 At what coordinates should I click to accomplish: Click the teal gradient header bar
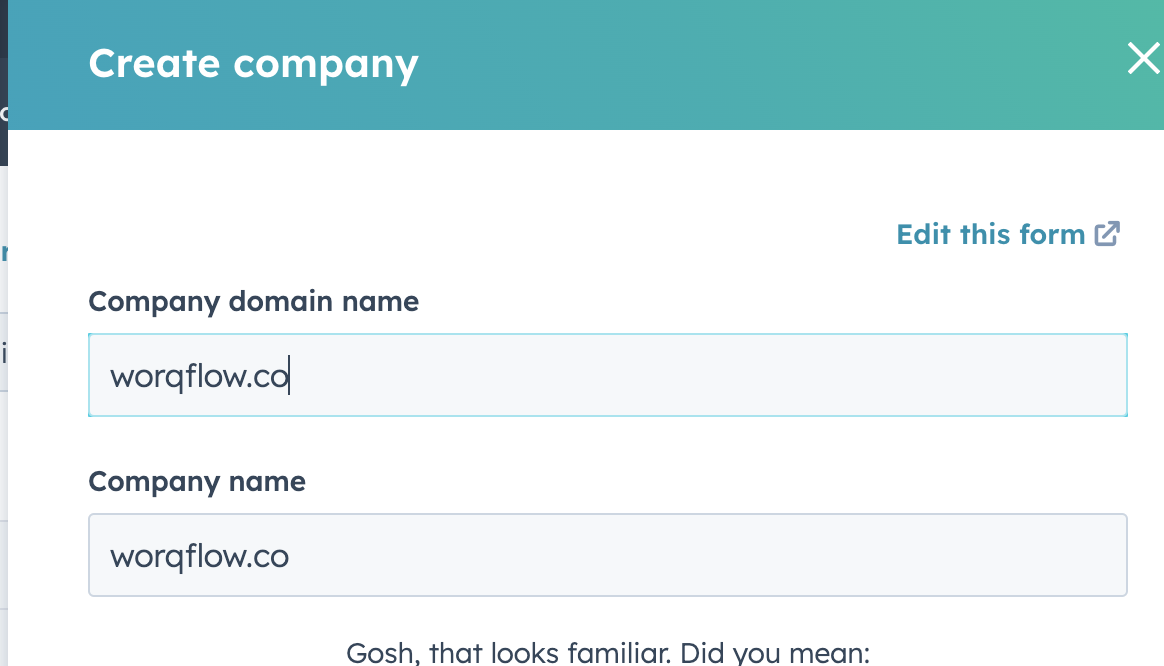coord(700,64)
